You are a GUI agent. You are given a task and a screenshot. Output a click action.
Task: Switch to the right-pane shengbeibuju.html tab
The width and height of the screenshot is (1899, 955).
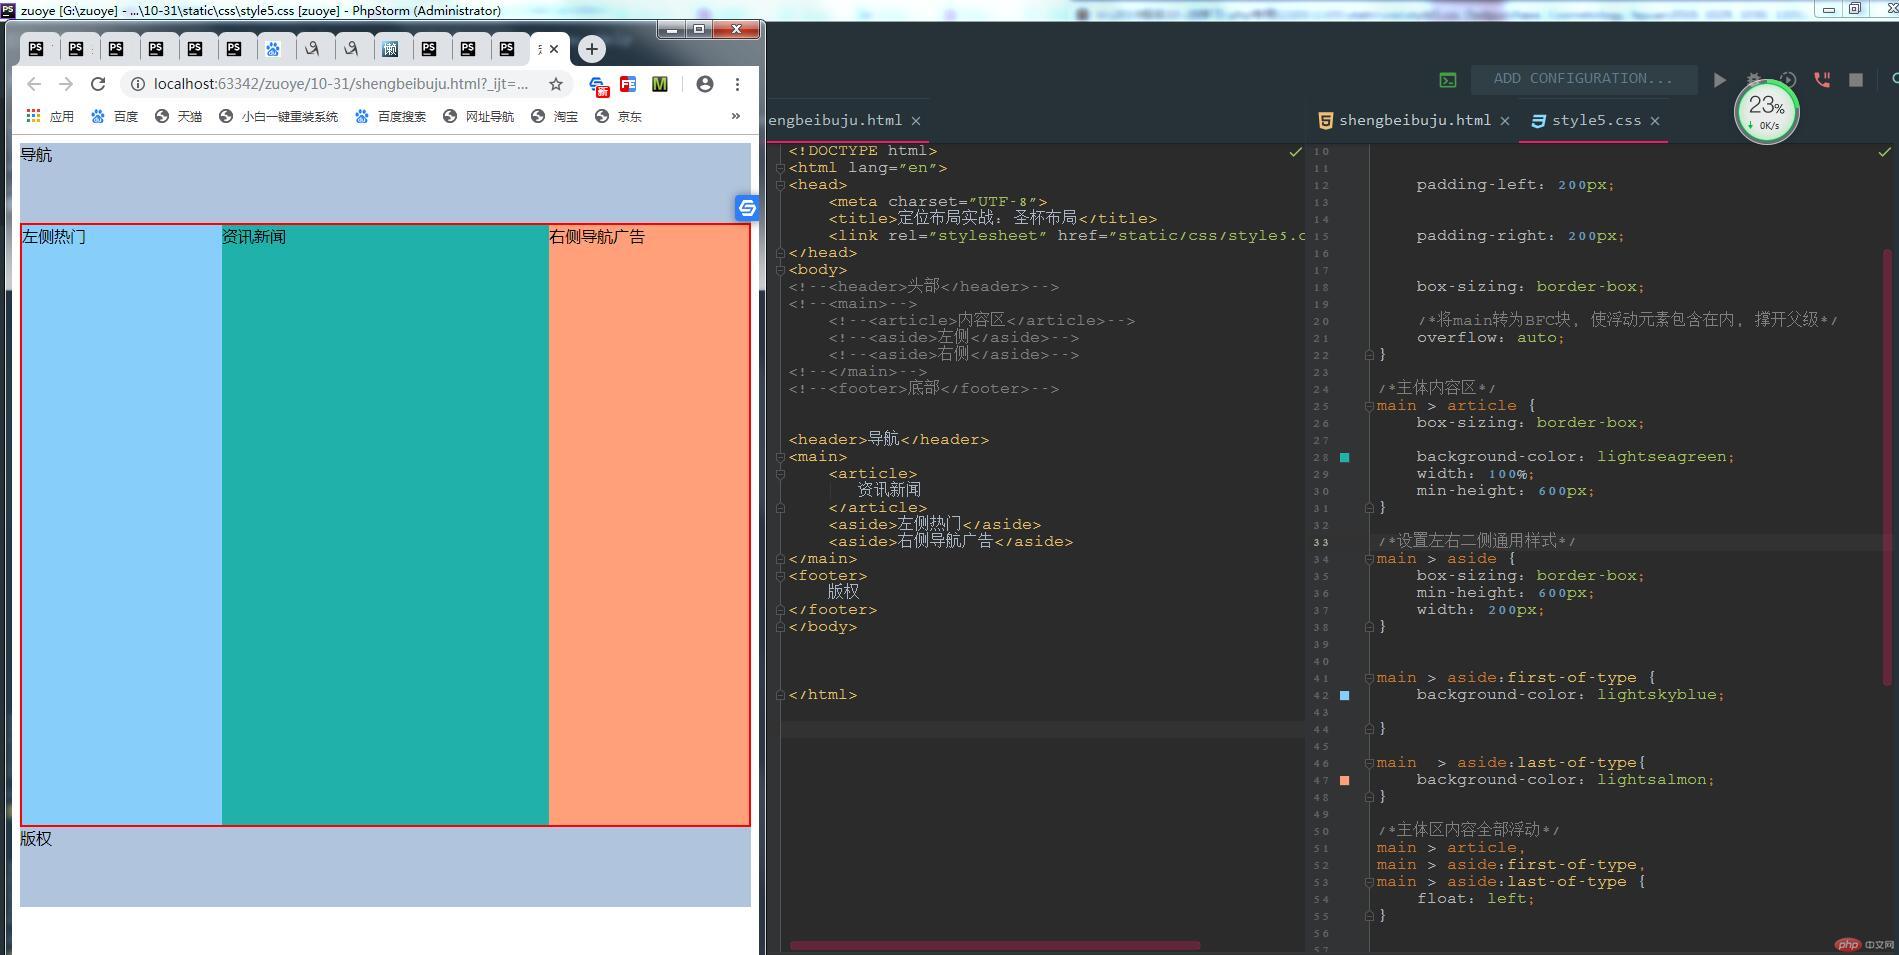coord(1414,120)
